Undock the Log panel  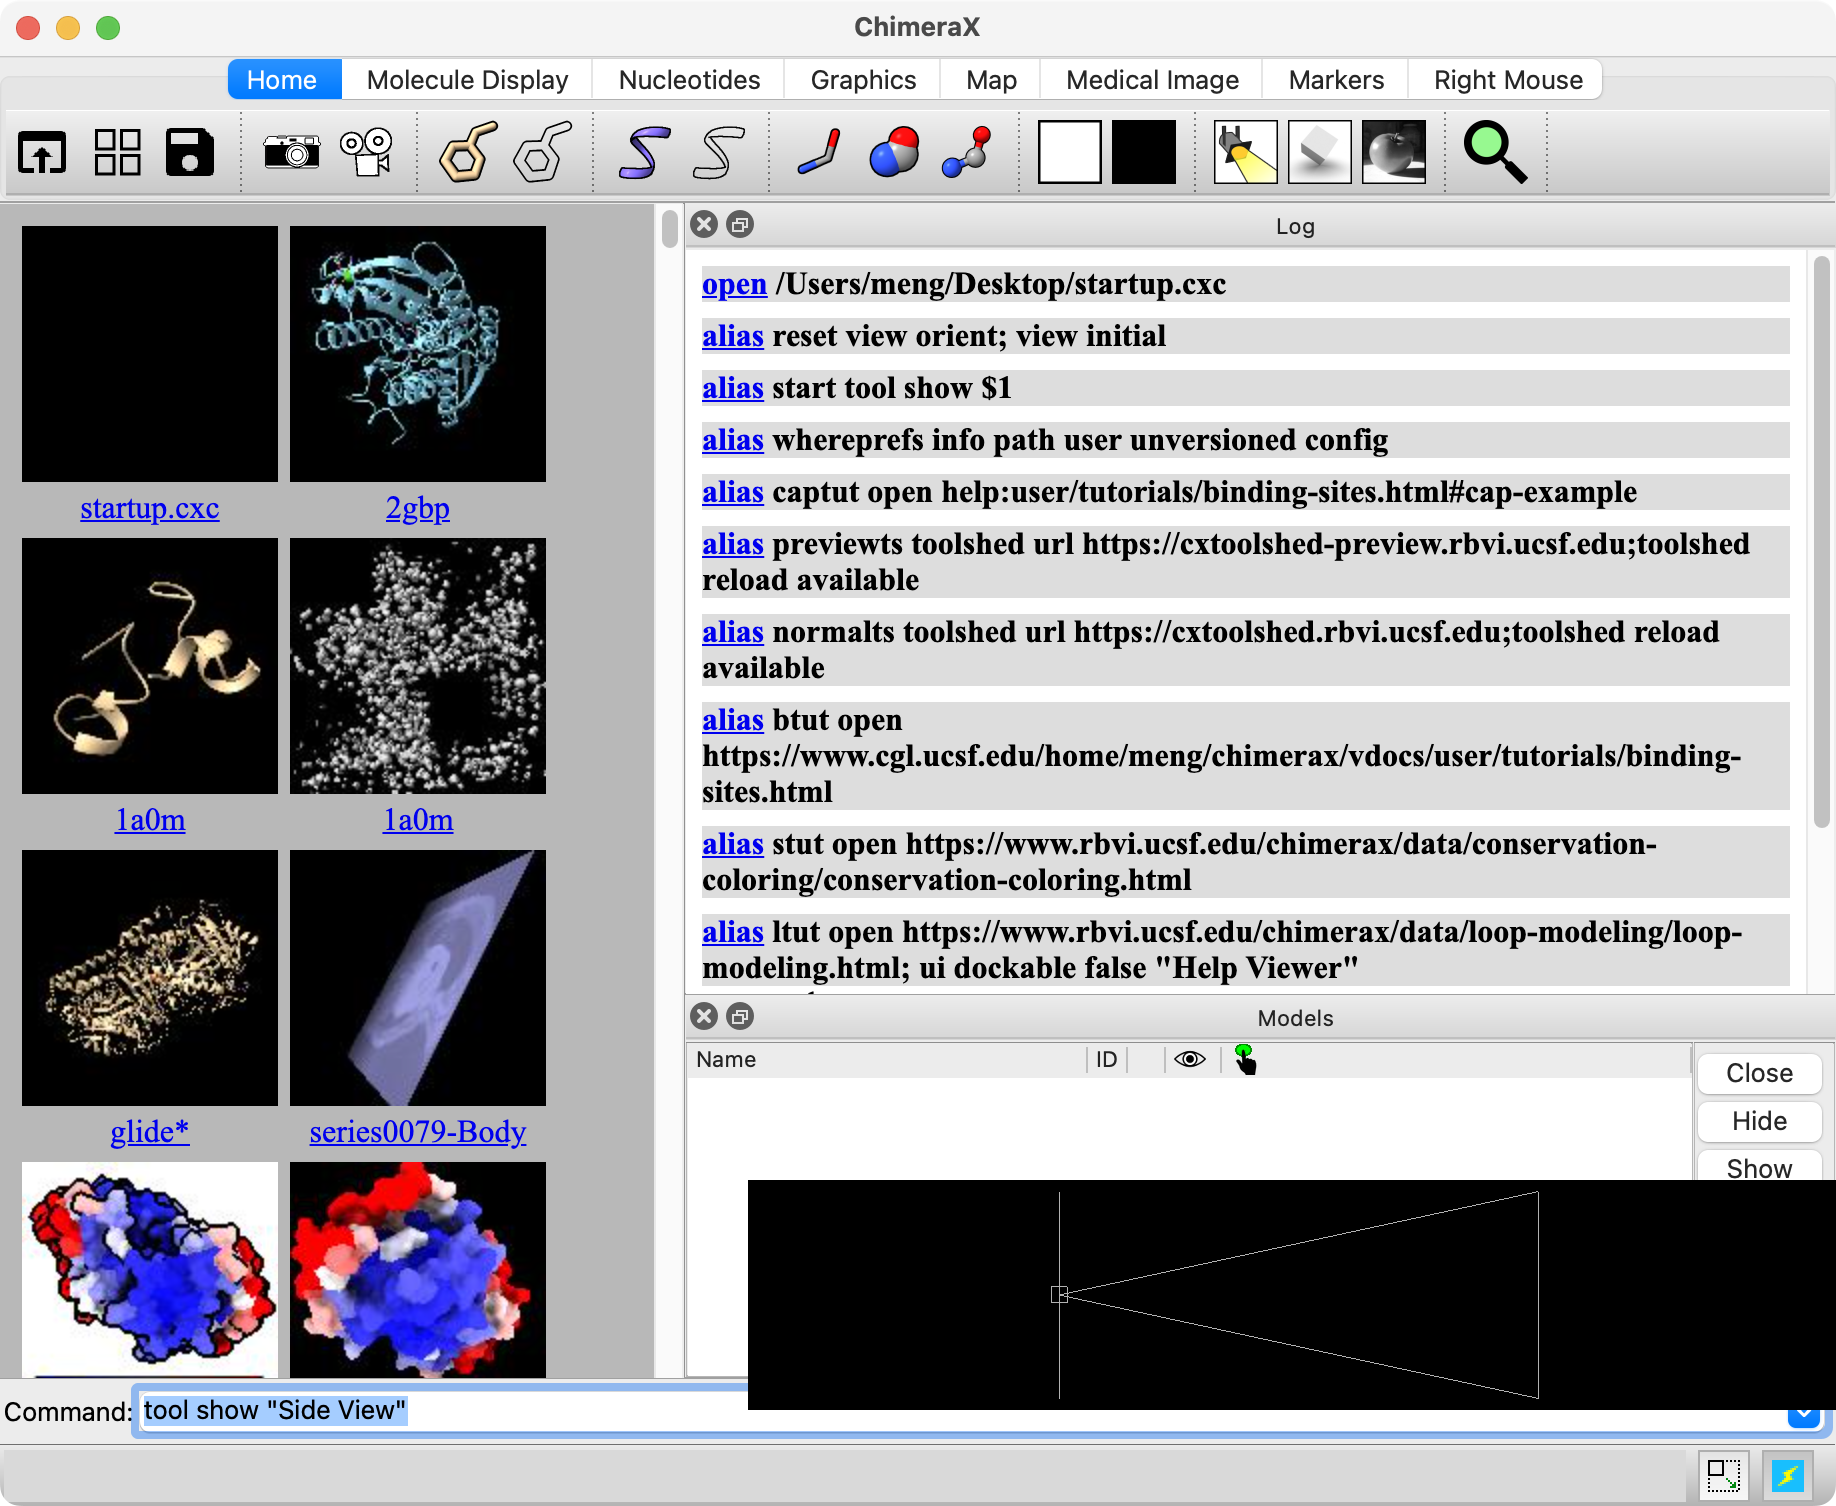pyautogui.click(x=740, y=225)
